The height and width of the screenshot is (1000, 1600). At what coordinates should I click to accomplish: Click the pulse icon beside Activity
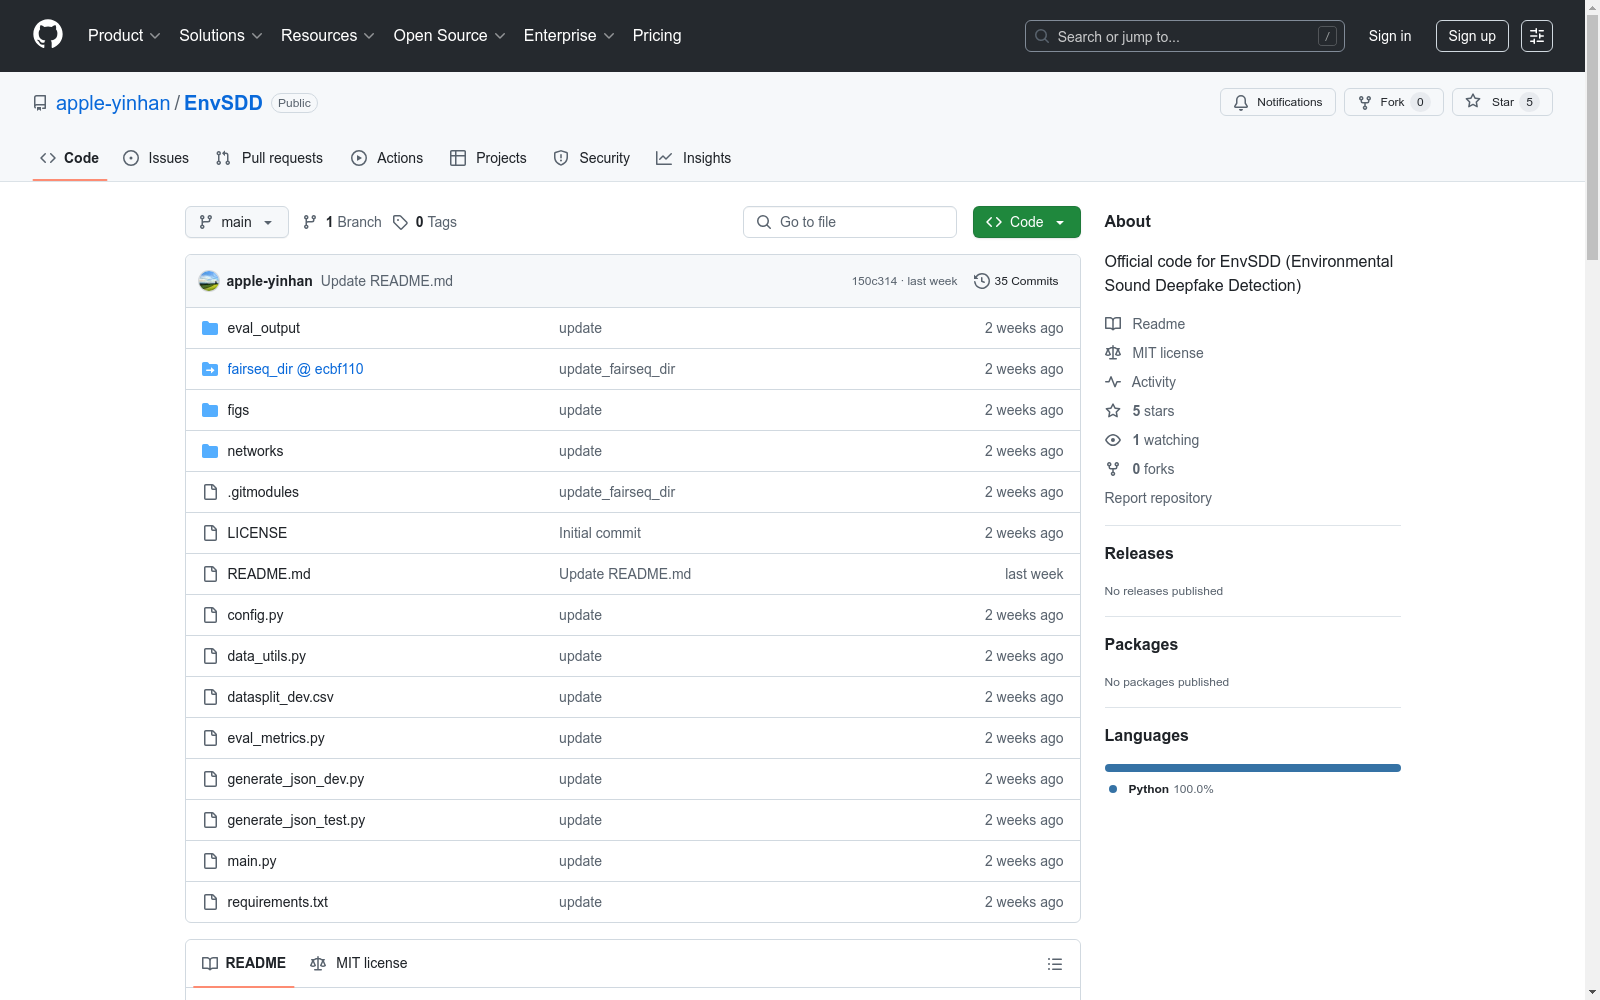[x=1113, y=382]
